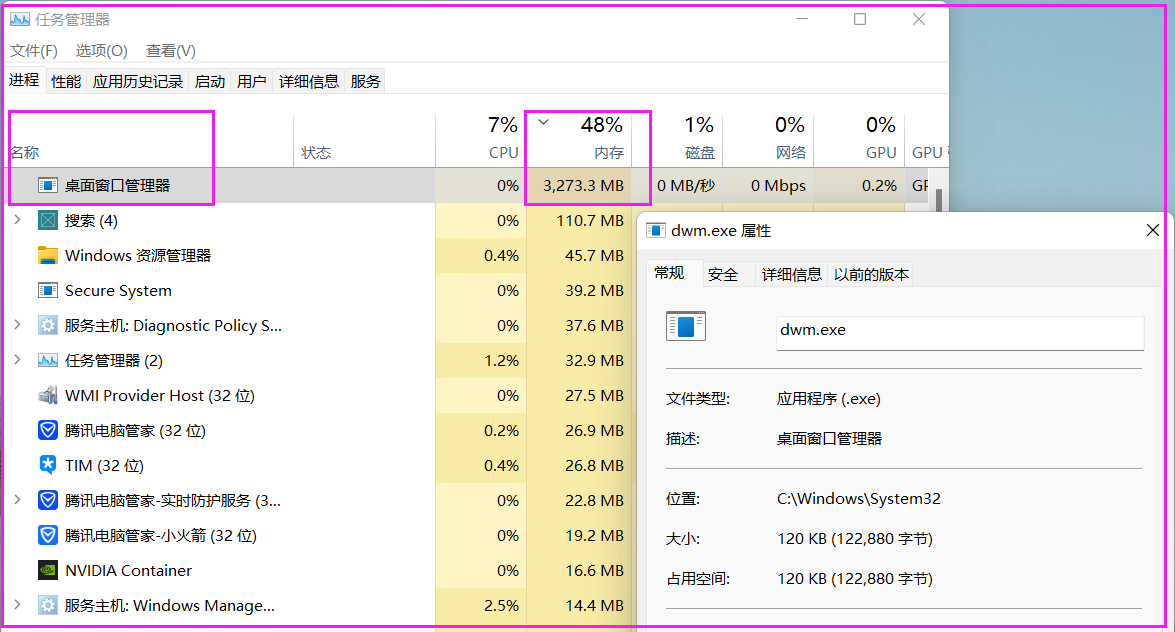
Task: Click the TIM application icon
Action: pos(47,465)
